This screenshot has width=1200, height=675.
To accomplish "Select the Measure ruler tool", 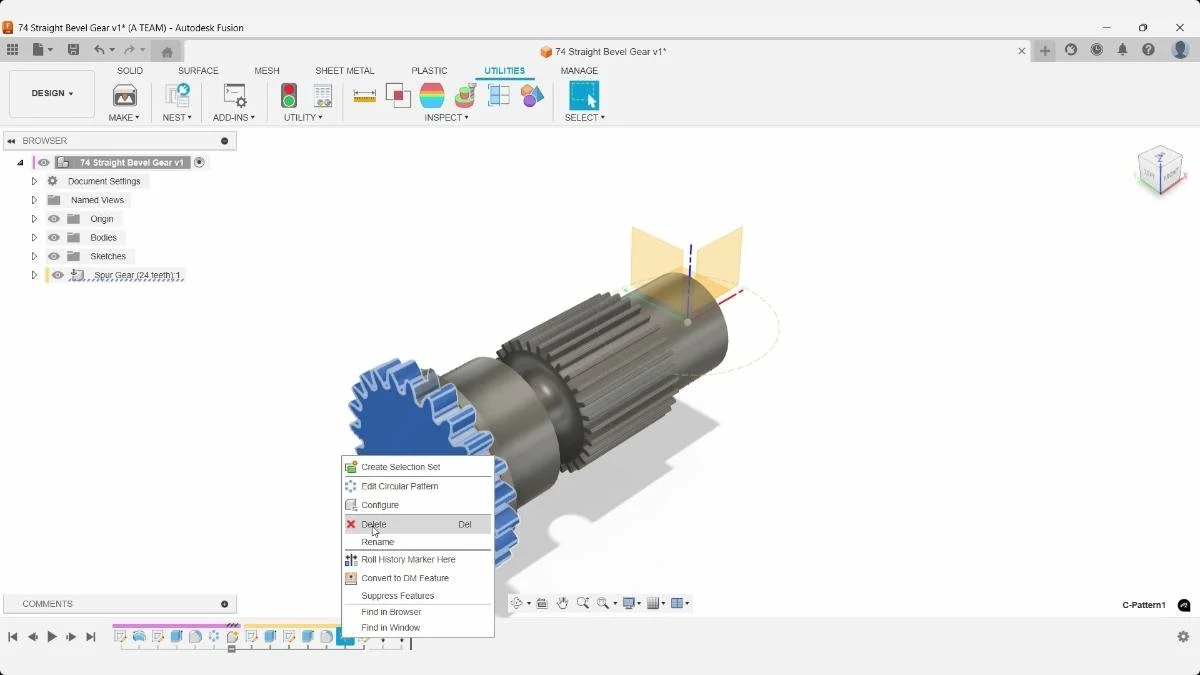I will [365, 96].
